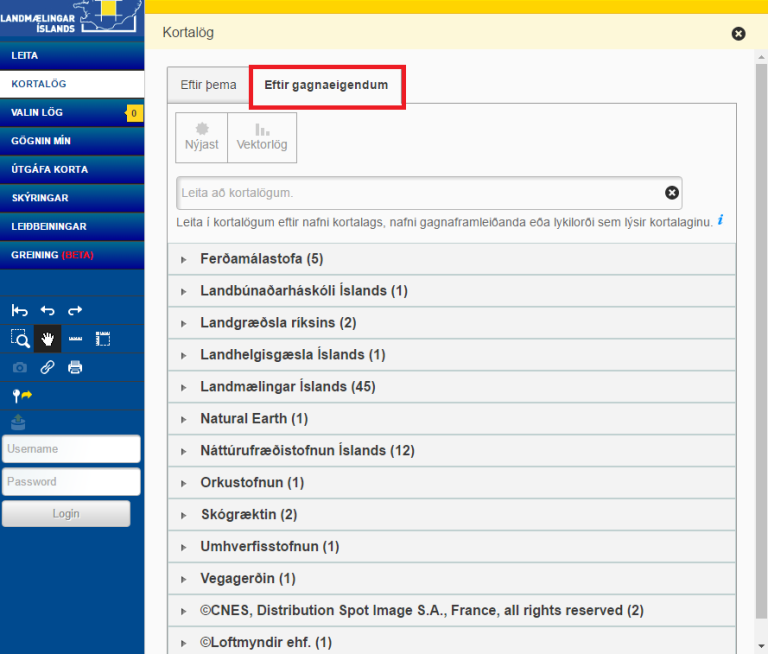Screen dimensions: 768x654
Task: Select the measure area tool
Action: [102, 339]
